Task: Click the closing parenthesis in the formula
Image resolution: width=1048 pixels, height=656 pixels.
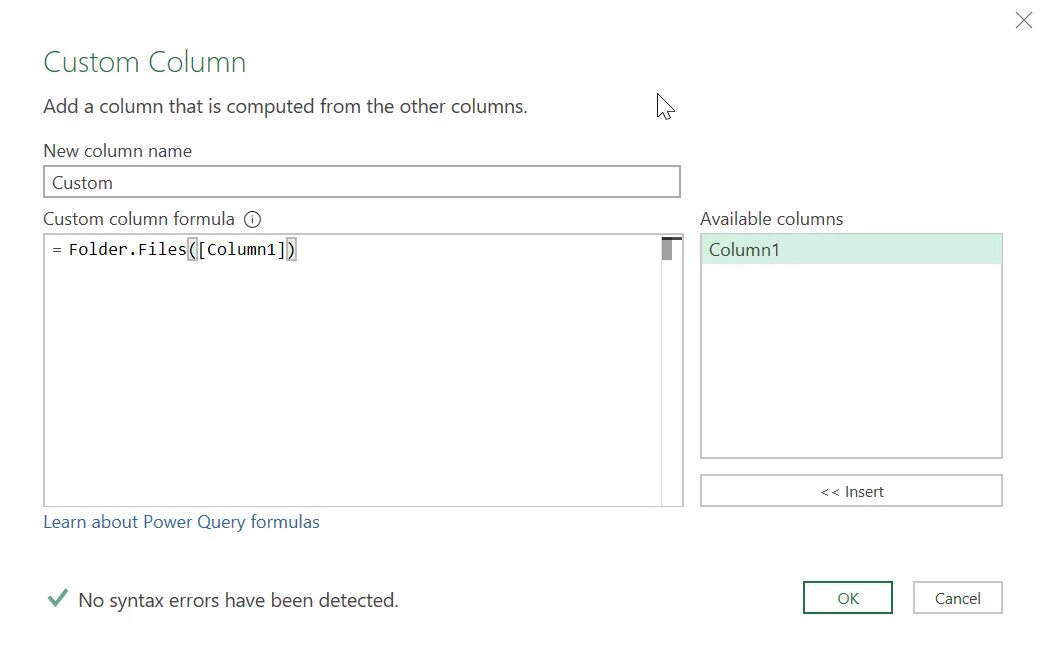Action: 291,249
